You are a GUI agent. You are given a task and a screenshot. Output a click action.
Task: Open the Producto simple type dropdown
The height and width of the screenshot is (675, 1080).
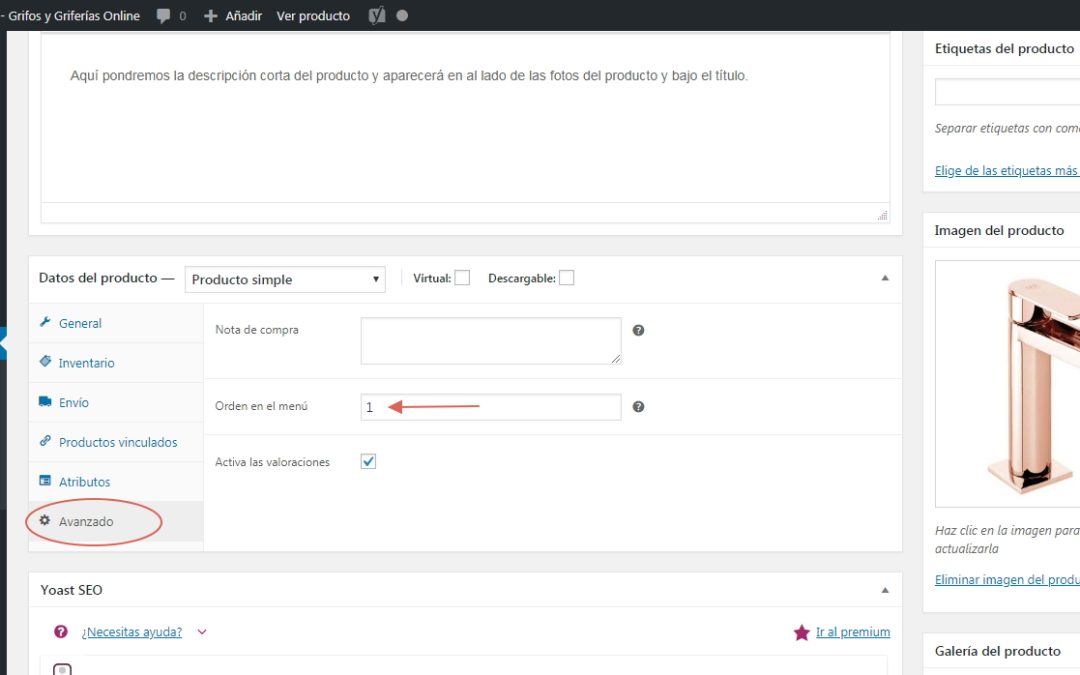[285, 280]
